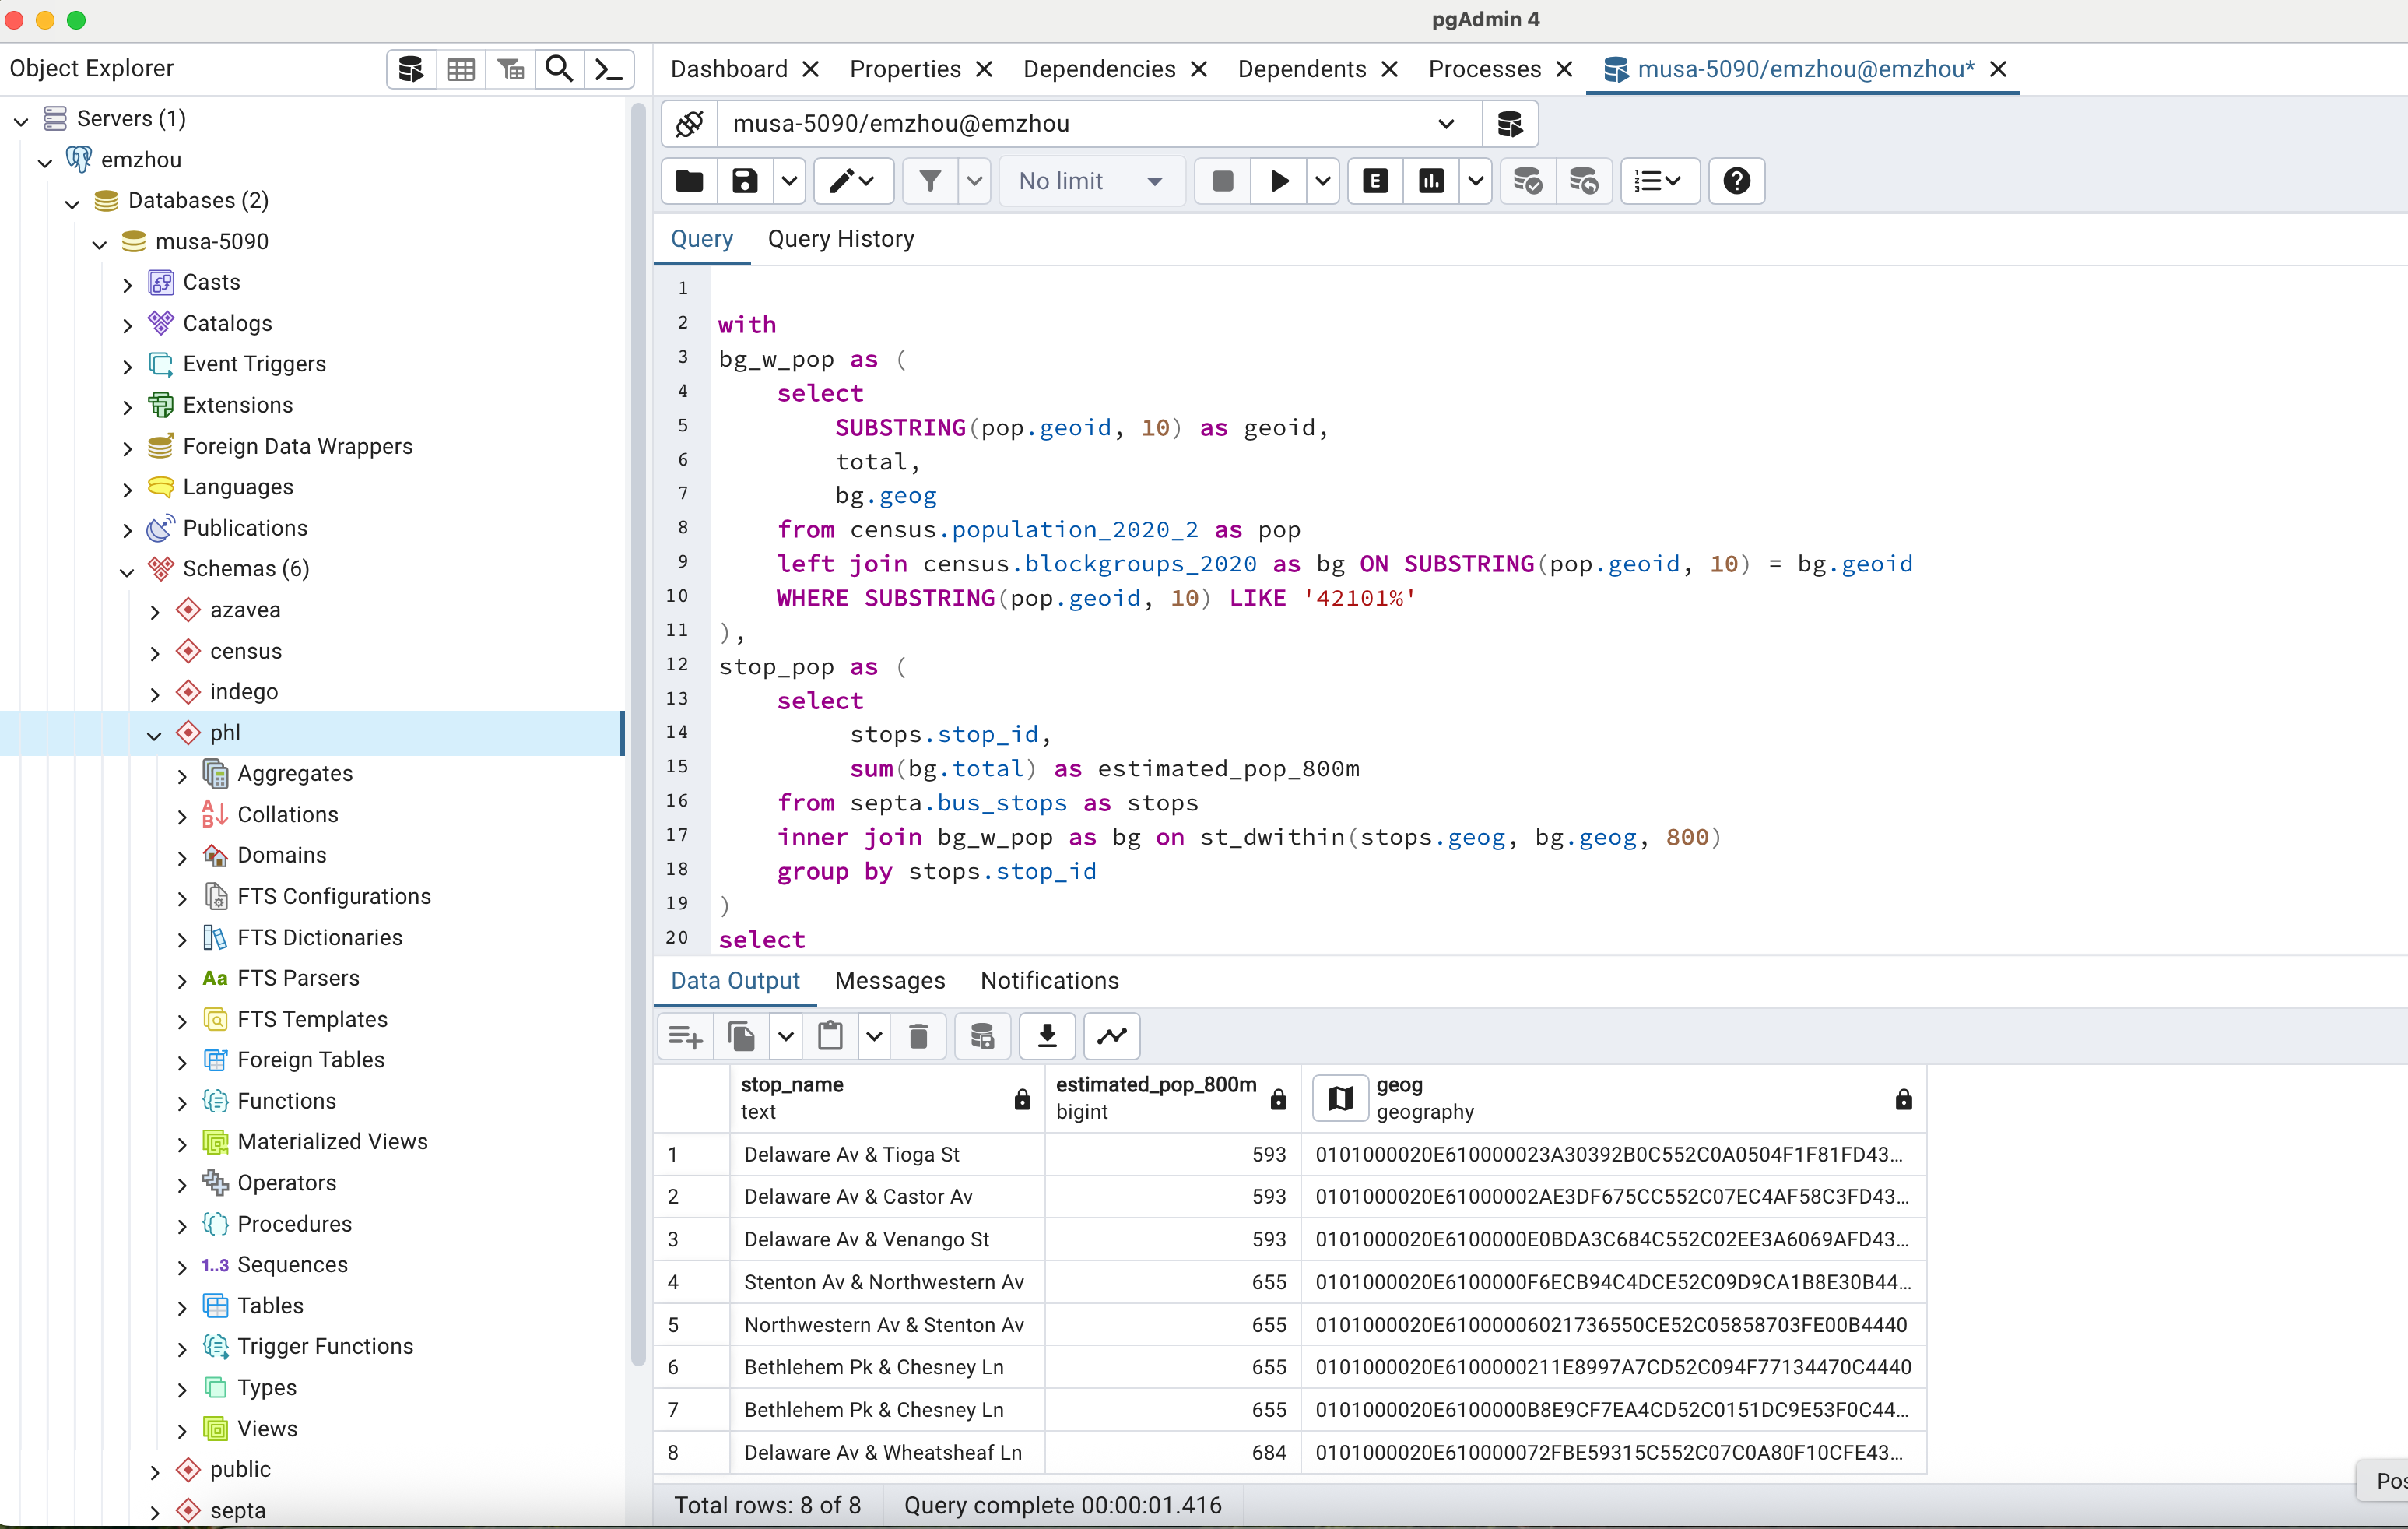2408x1529 pixels.
Task: Open the No limit rows dropdown
Action: (x=1090, y=181)
